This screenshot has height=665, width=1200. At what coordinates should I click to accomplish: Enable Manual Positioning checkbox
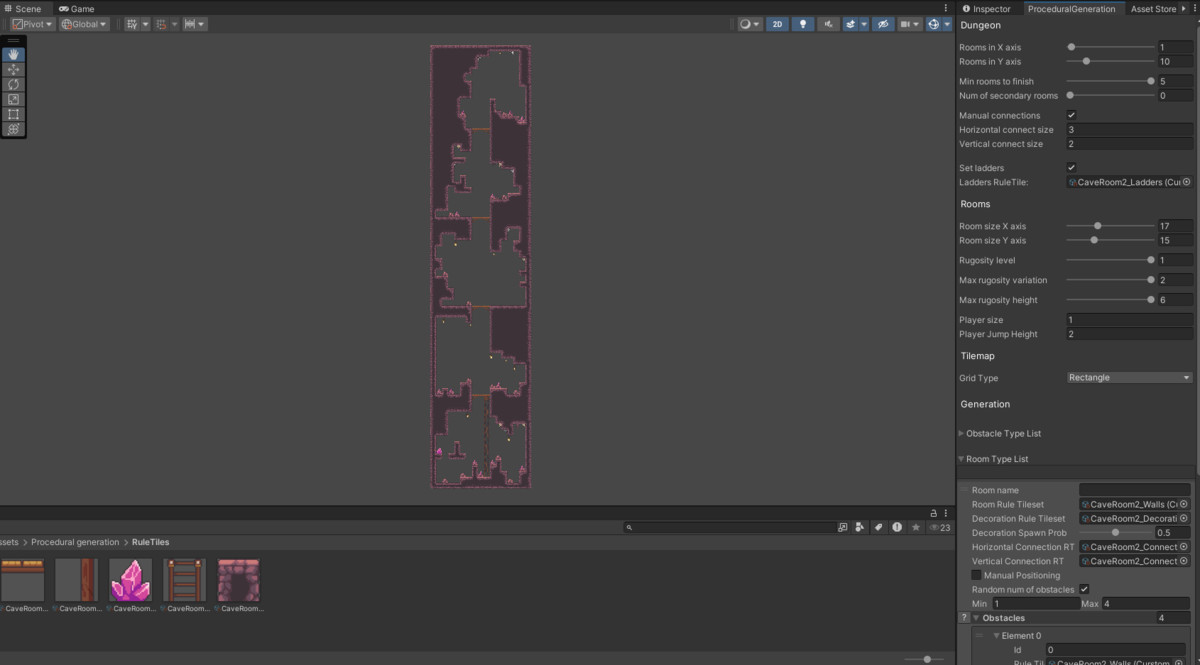pyautogui.click(x=976, y=575)
